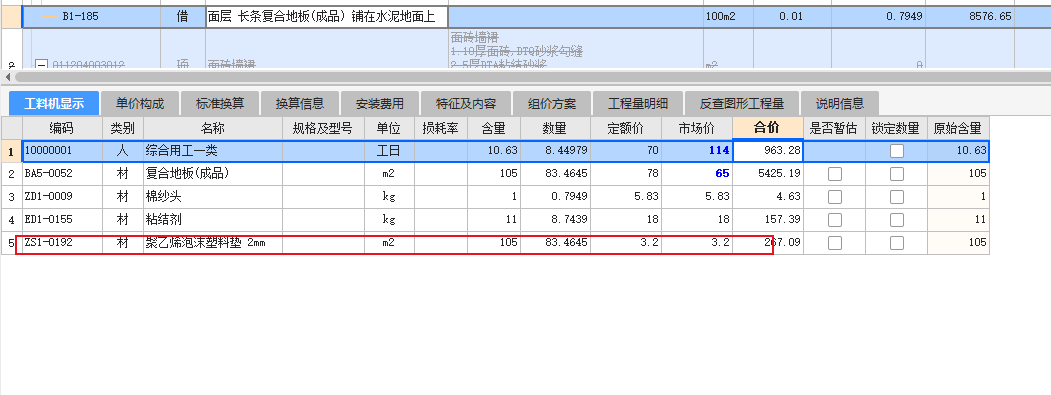The height and width of the screenshot is (395, 1051).
Task: Select the 5425.19 total cell
Action: click(x=768, y=174)
